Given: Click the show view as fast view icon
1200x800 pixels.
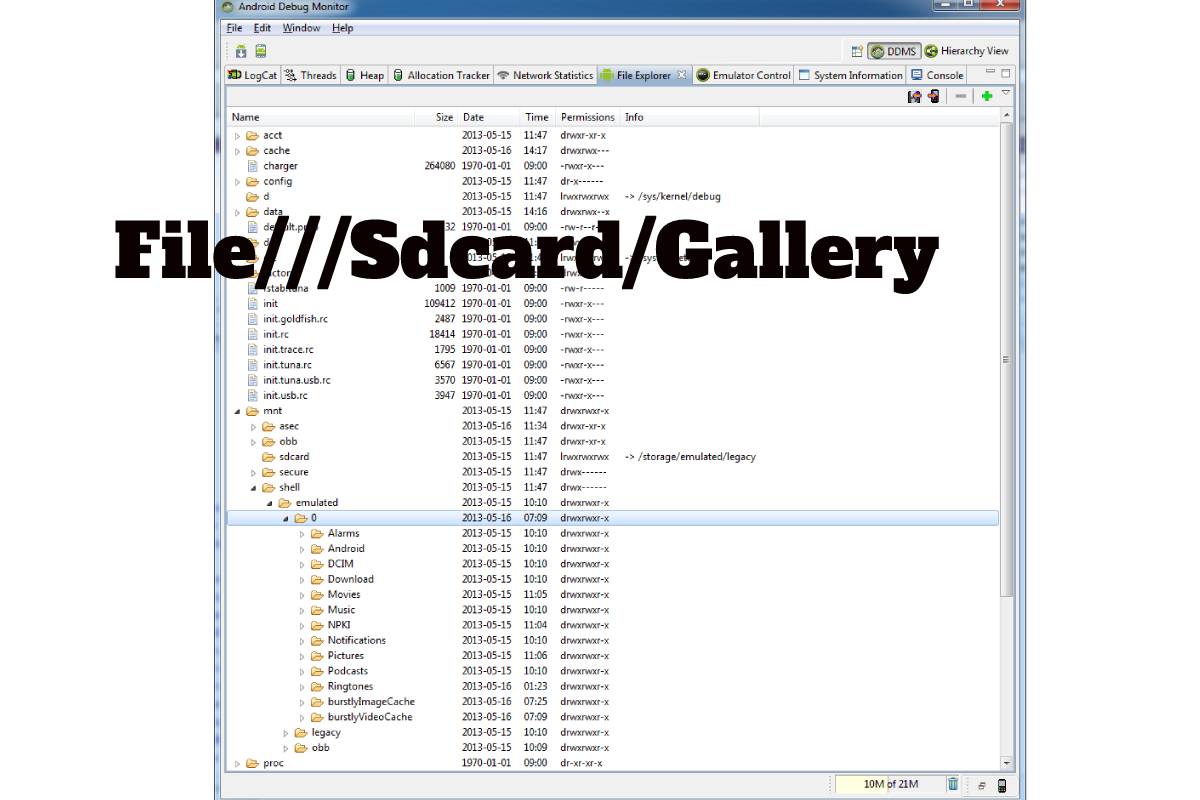Looking at the screenshot, I should pos(981,785).
